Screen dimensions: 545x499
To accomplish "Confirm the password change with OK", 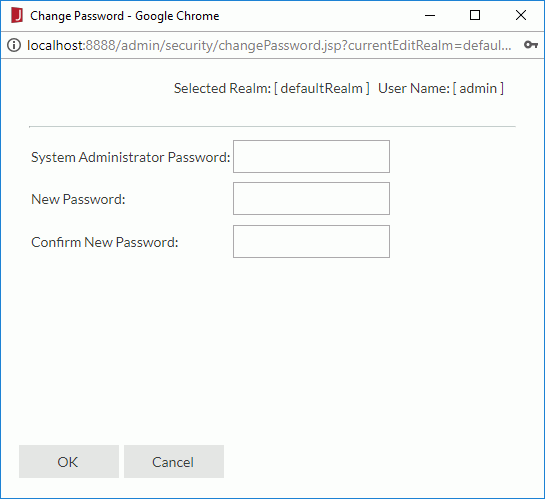I will 69,461.
